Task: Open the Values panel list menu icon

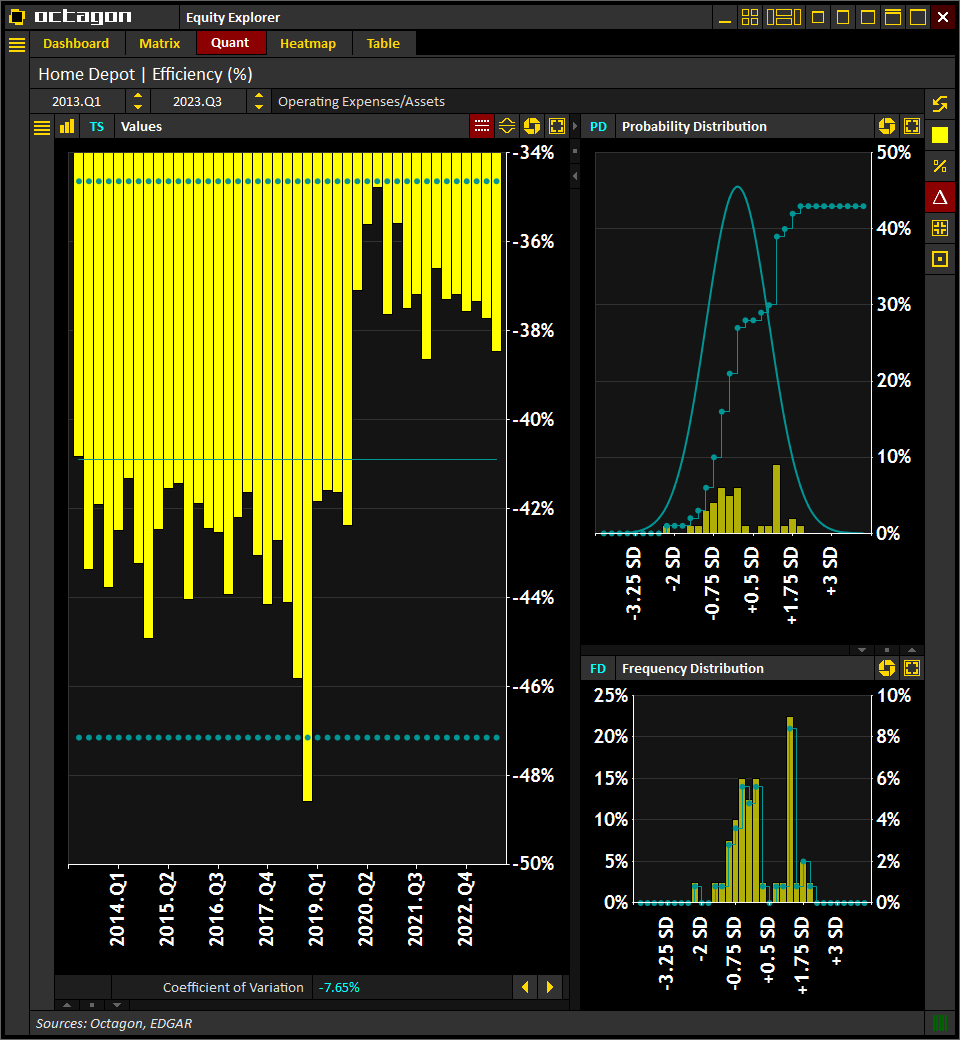Action: (42, 127)
